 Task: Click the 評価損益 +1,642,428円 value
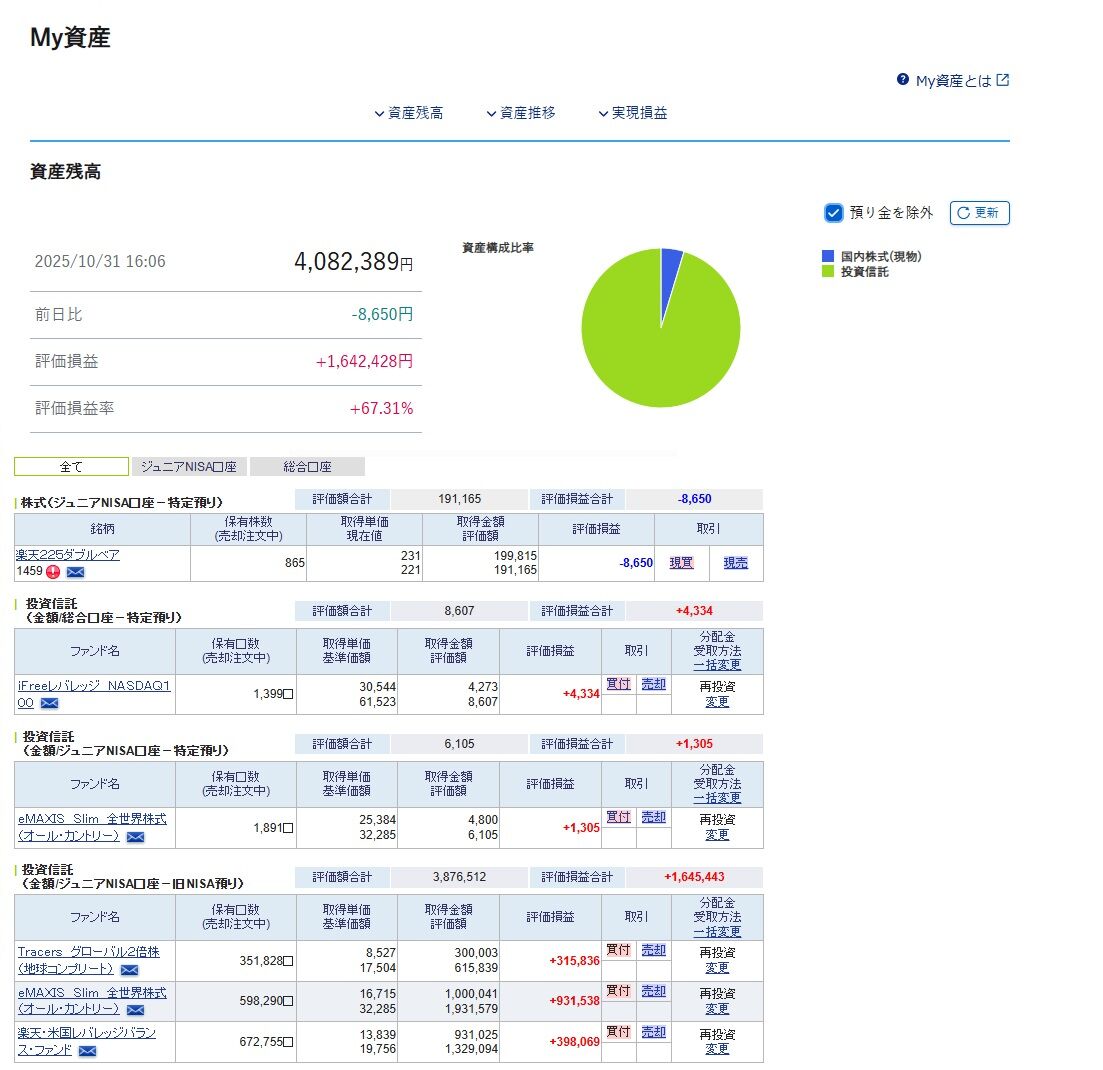(x=364, y=362)
